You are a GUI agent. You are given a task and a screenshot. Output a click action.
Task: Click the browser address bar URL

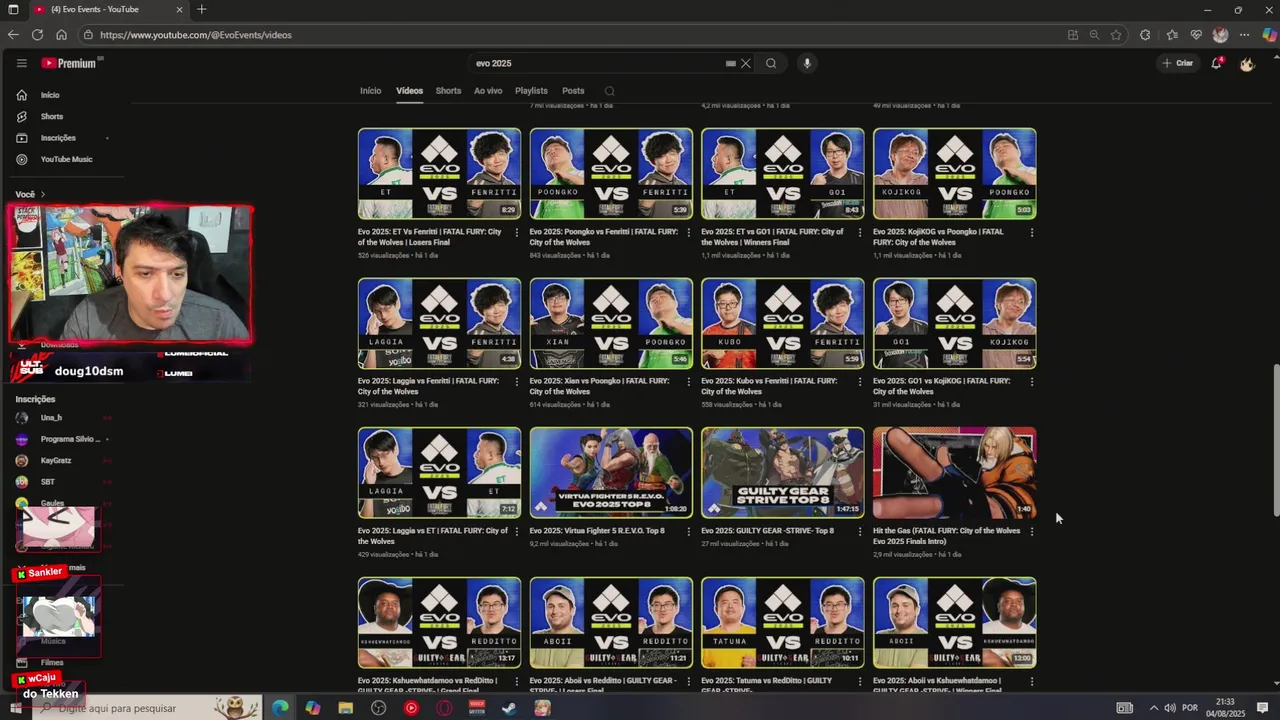pos(196,35)
